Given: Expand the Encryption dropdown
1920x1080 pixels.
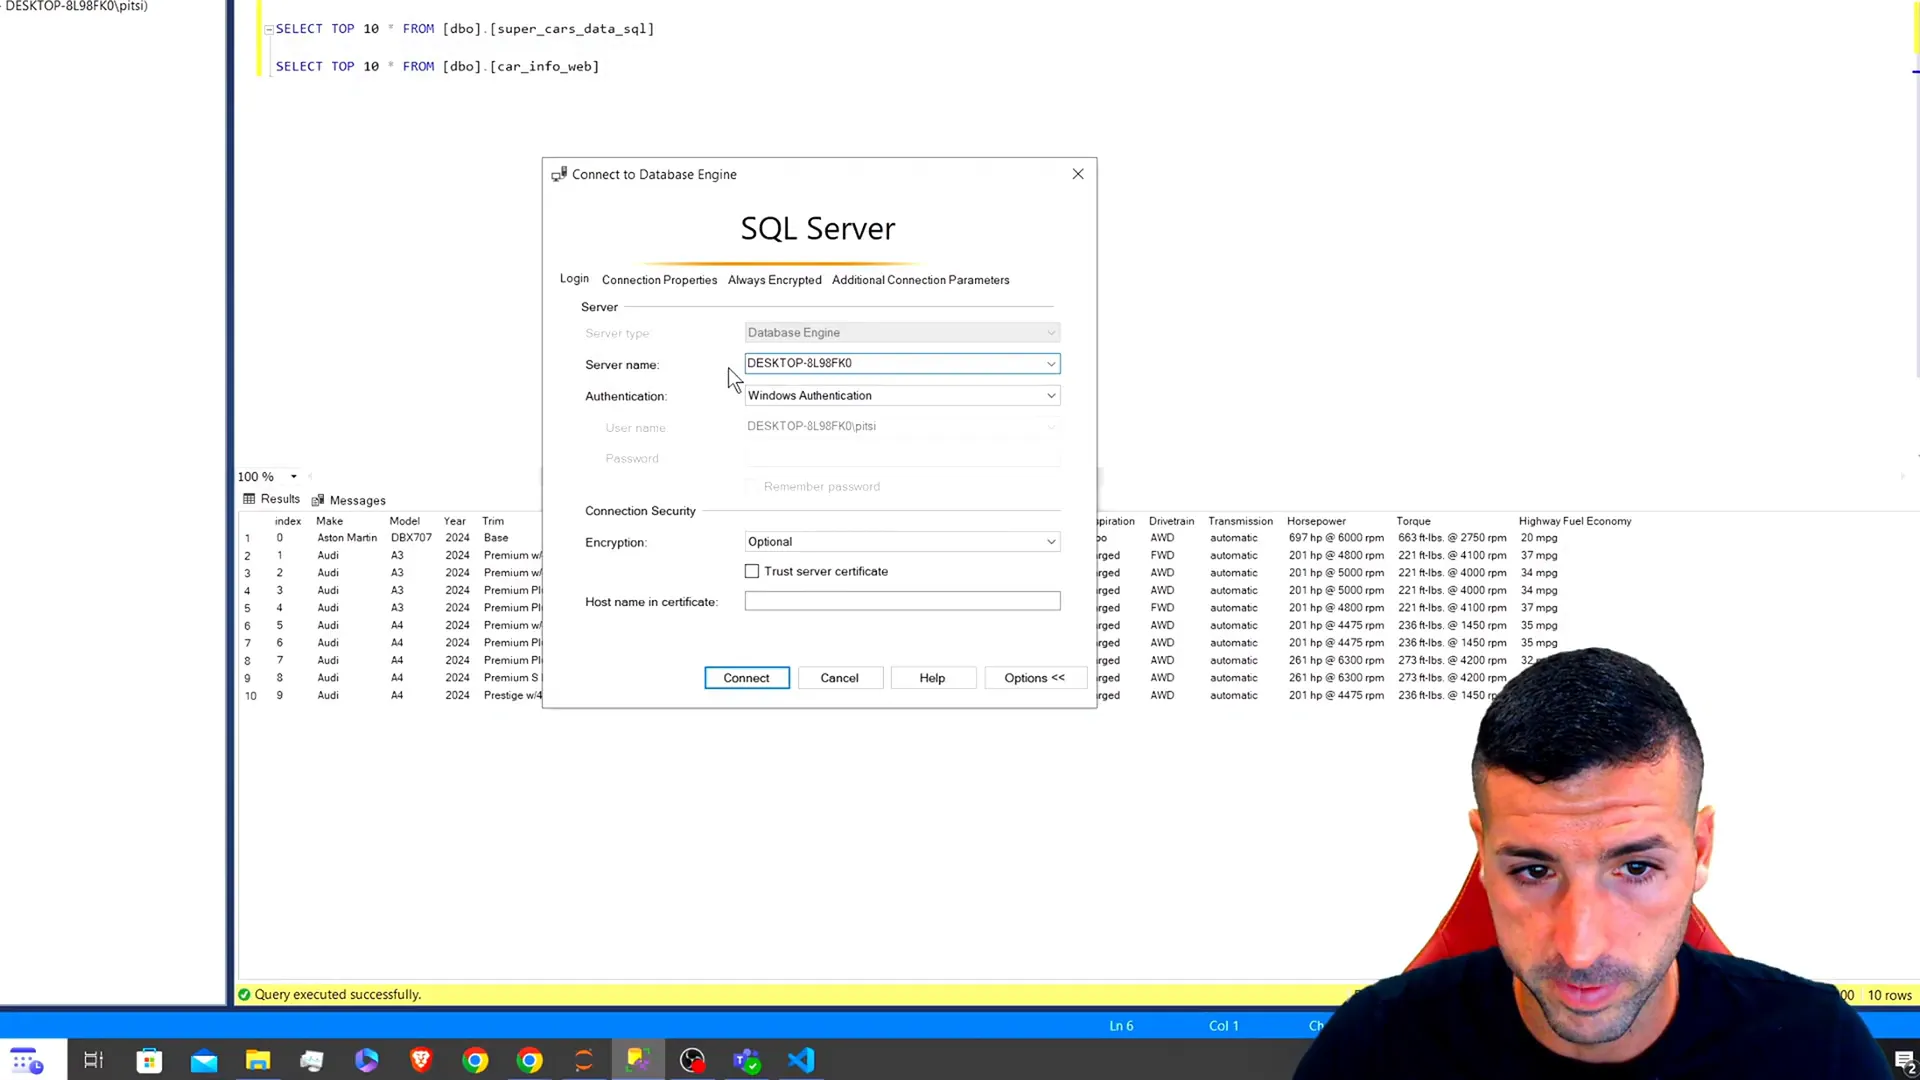Looking at the screenshot, I should 1051,541.
